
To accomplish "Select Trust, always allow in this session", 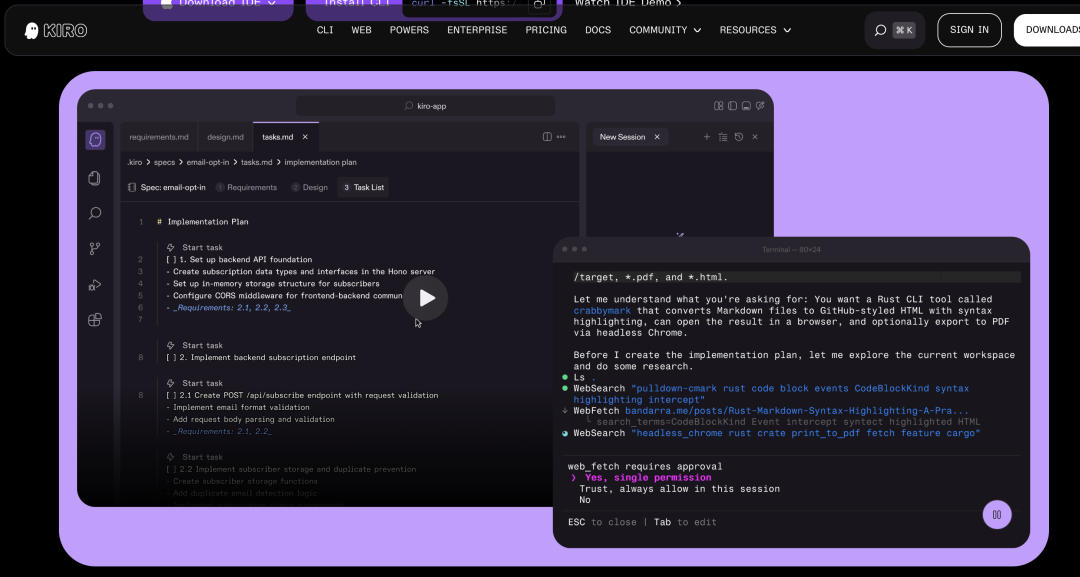I will pos(680,489).
